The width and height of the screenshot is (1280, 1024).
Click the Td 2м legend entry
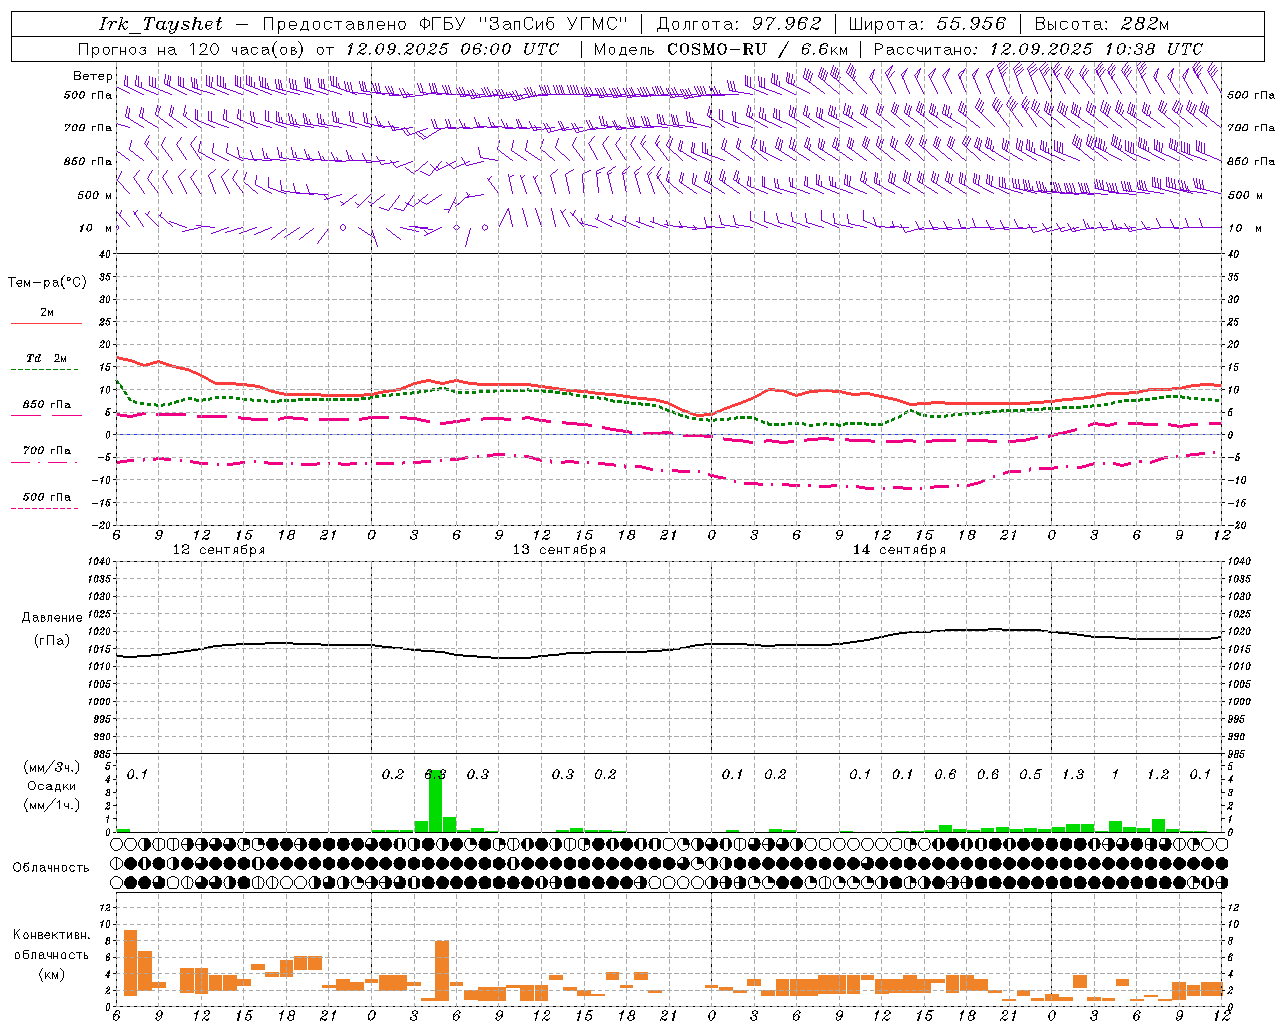[x=47, y=358]
